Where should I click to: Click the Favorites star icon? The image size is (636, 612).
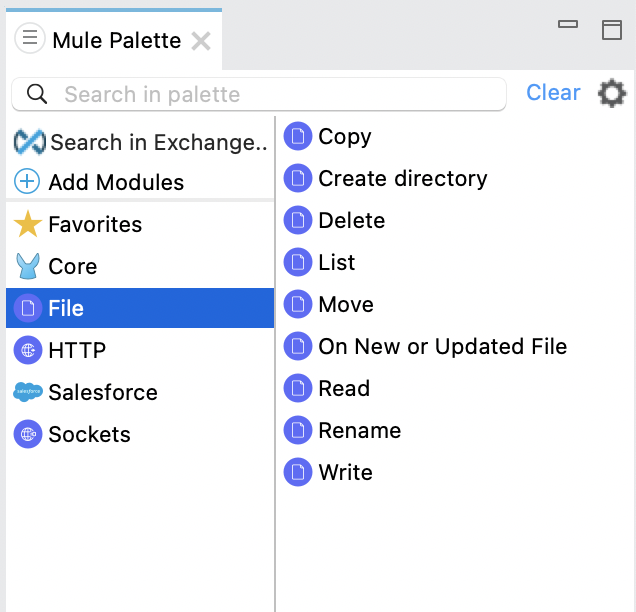28,223
